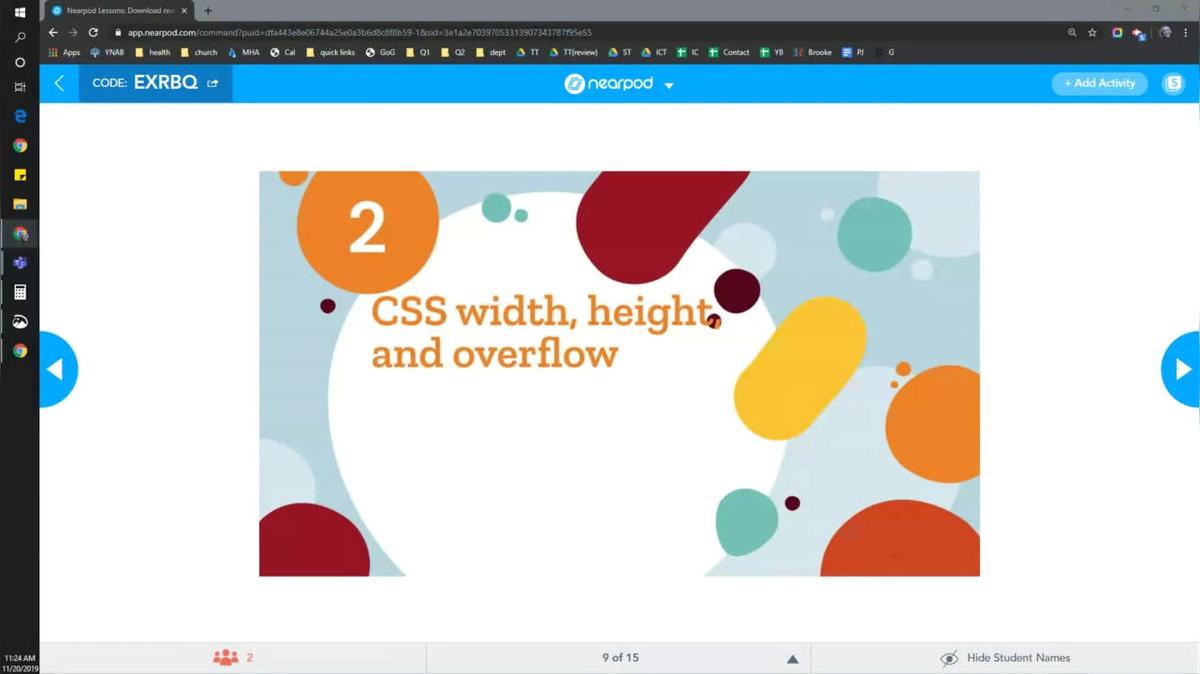
Task: Open the ICT bookmark
Action: (x=655, y=52)
